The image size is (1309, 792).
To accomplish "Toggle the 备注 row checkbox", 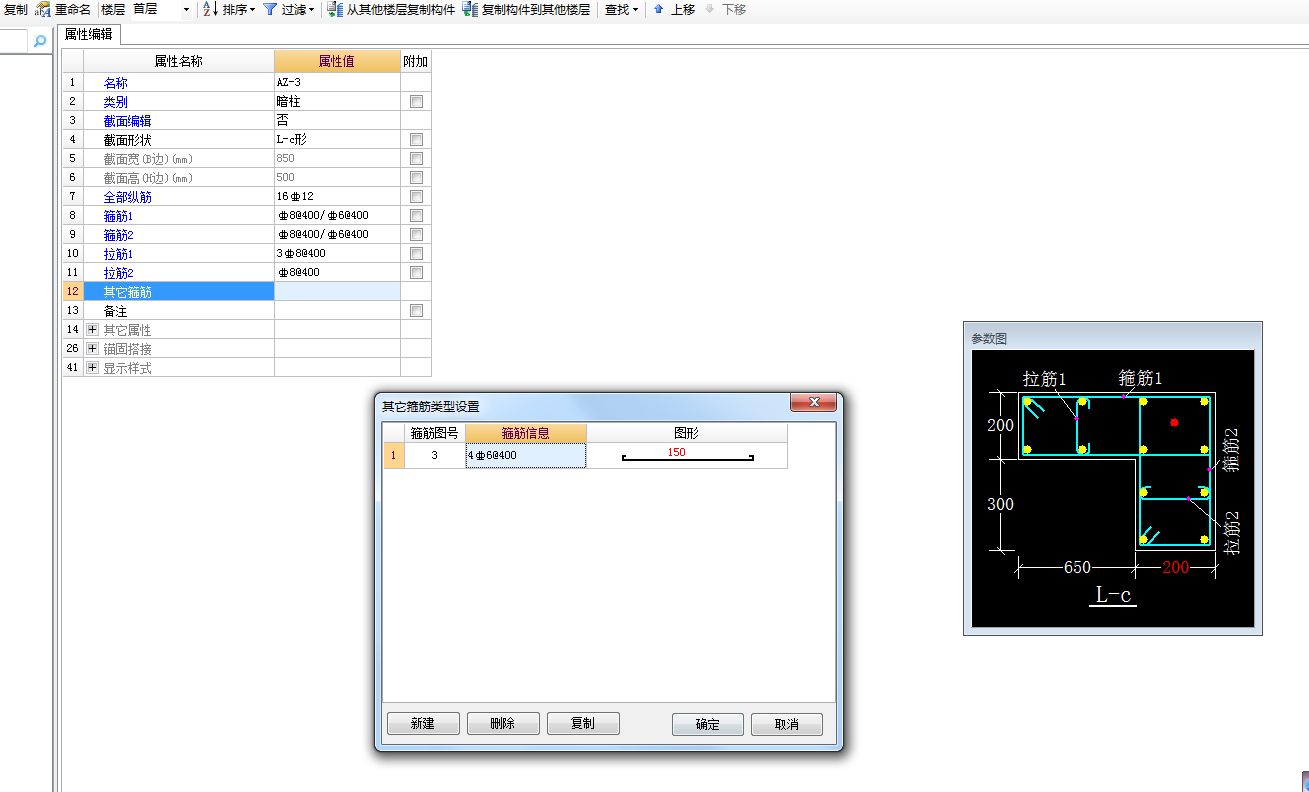I will pyautogui.click(x=416, y=311).
